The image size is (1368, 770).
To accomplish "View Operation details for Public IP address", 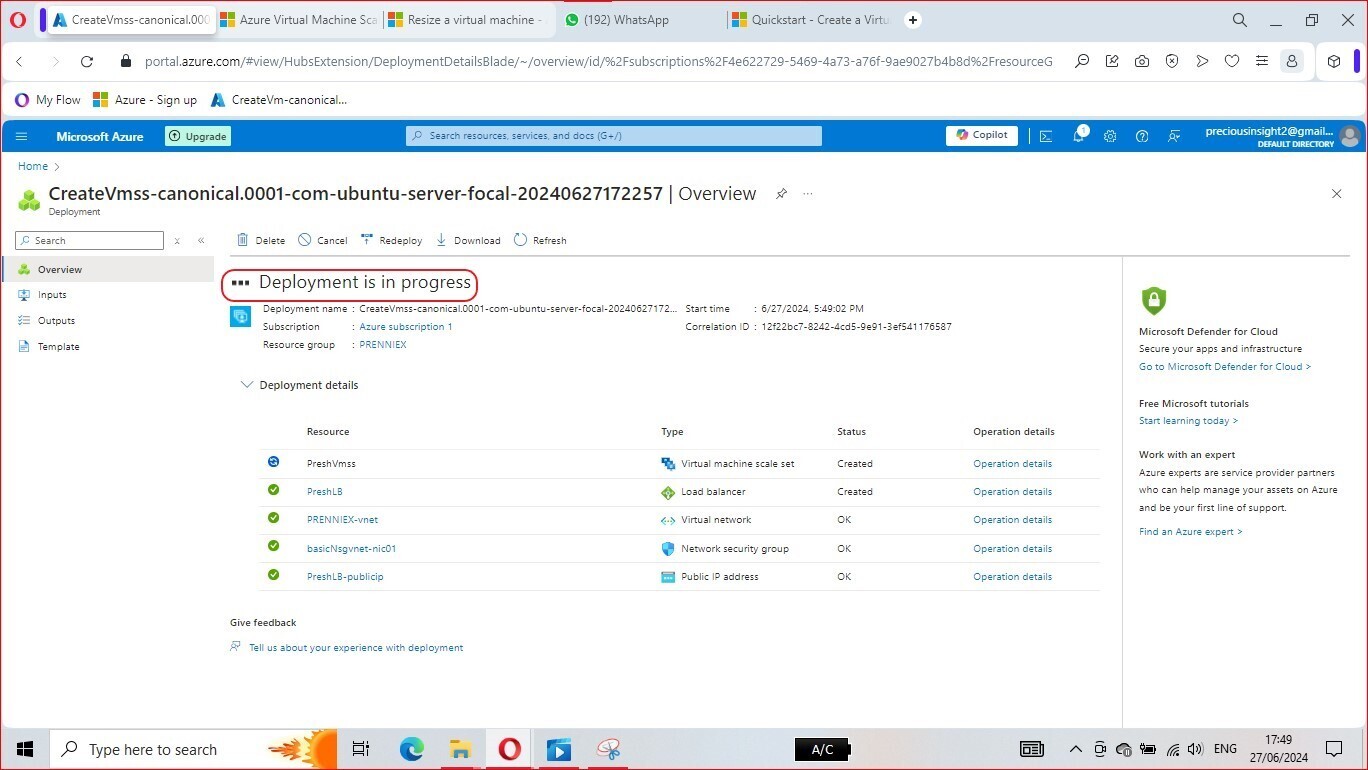I will pyautogui.click(x=1012, y=577).
